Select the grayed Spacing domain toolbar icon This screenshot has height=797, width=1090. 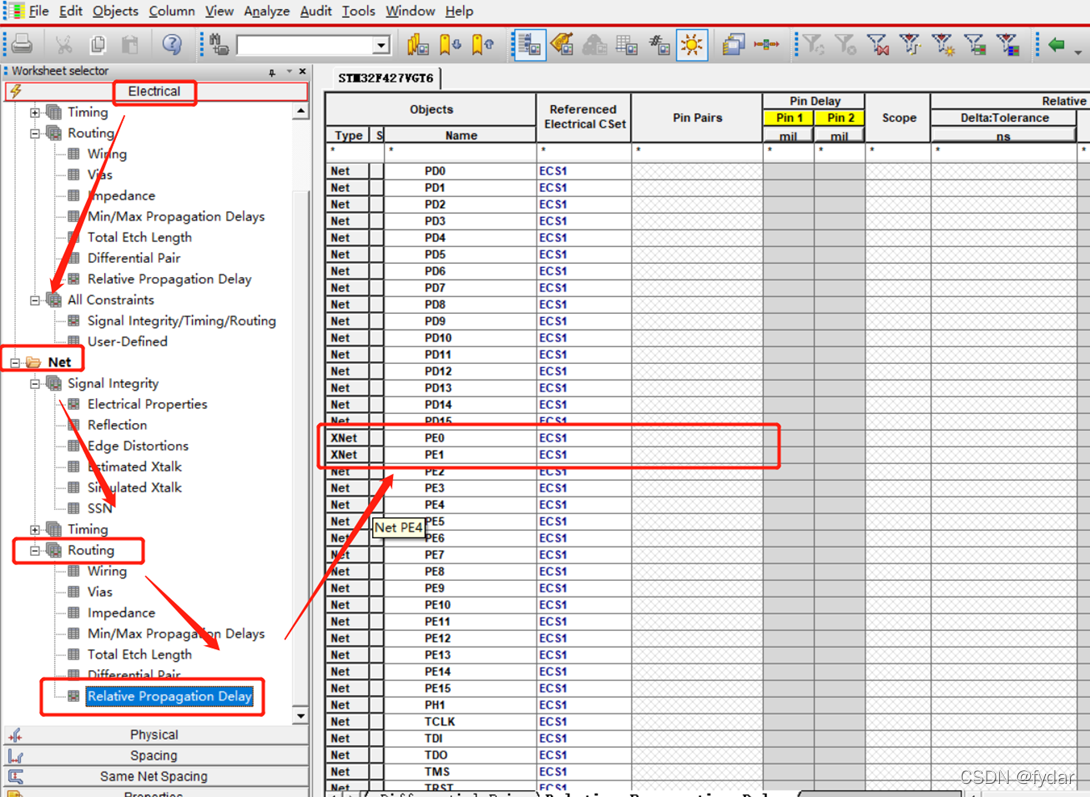pyautogui.click(x=594, y=44)
